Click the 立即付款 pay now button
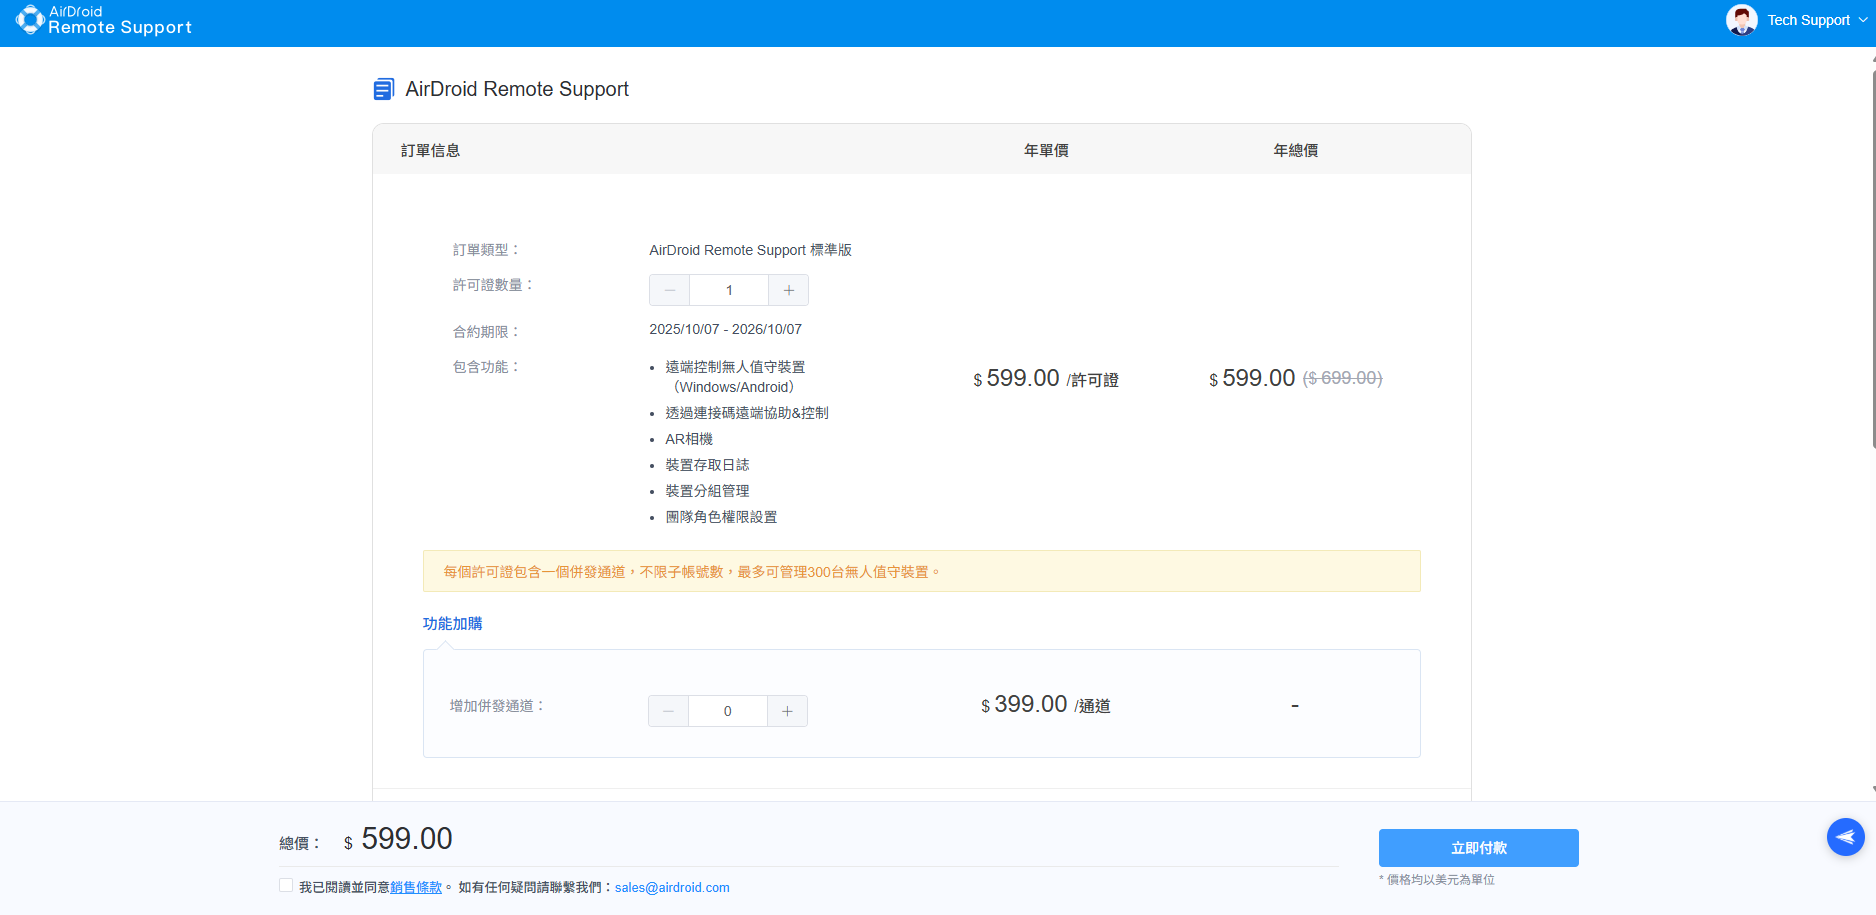The width and height of the screenshot is (1876, 915). pyautogui.click(x=1478, y=848)
